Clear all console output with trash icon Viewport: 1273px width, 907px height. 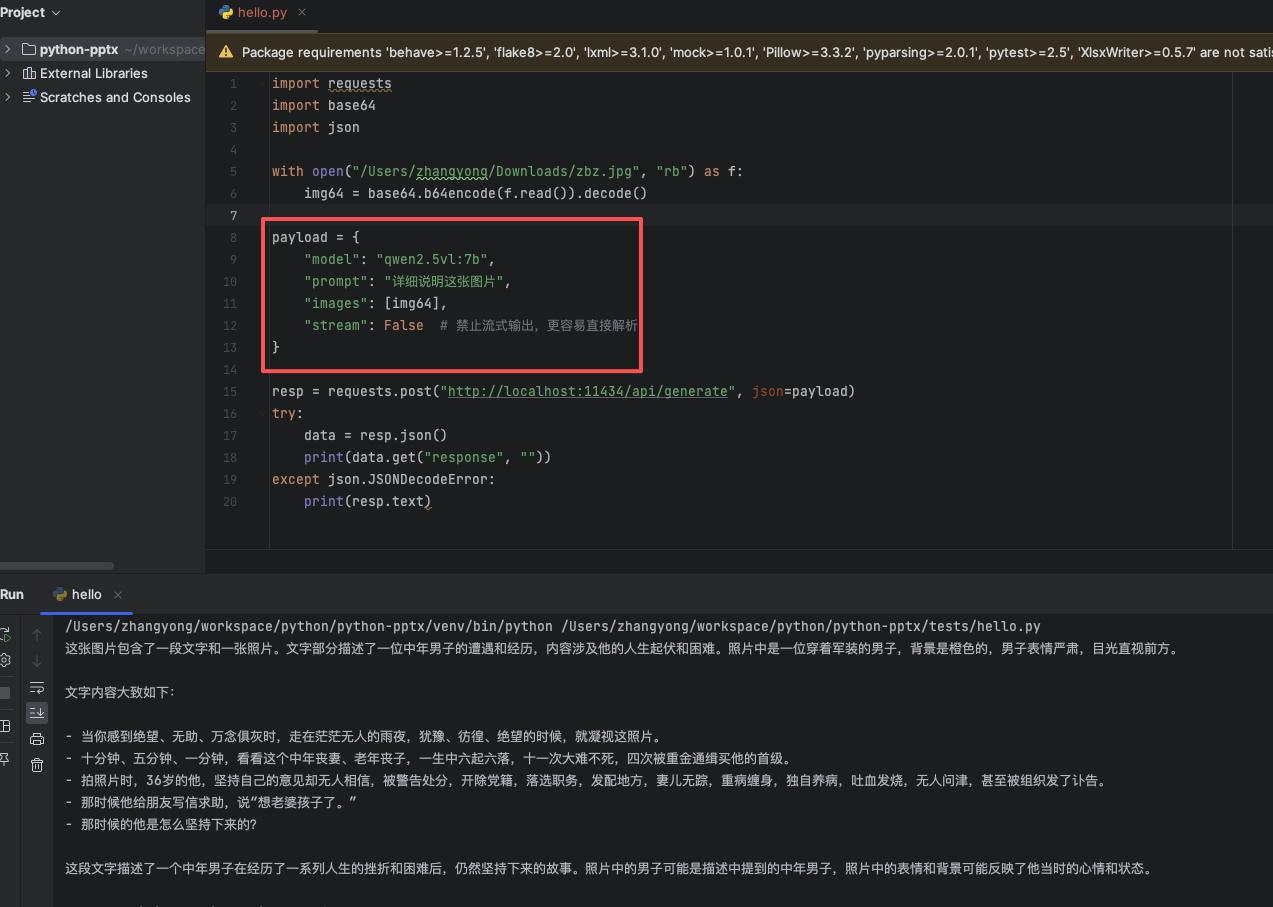click(37, 765)
